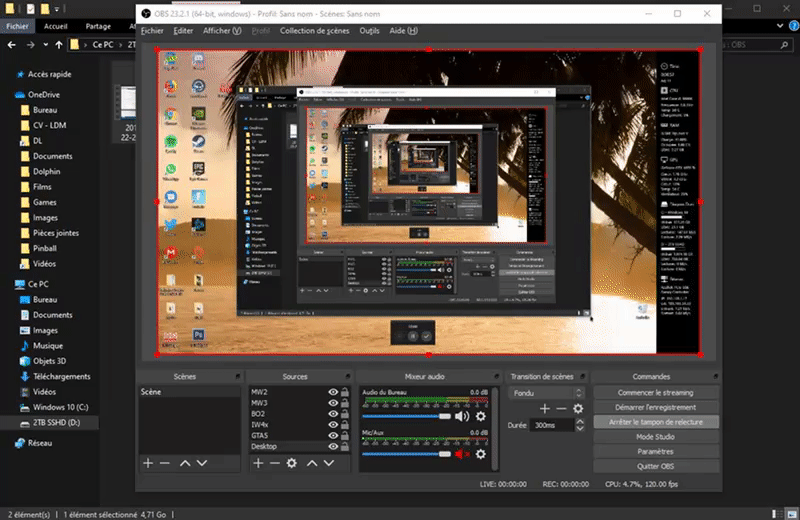Open the Outils menu in OBS
This screenshot has width=800, height=520.
(369, 31)
